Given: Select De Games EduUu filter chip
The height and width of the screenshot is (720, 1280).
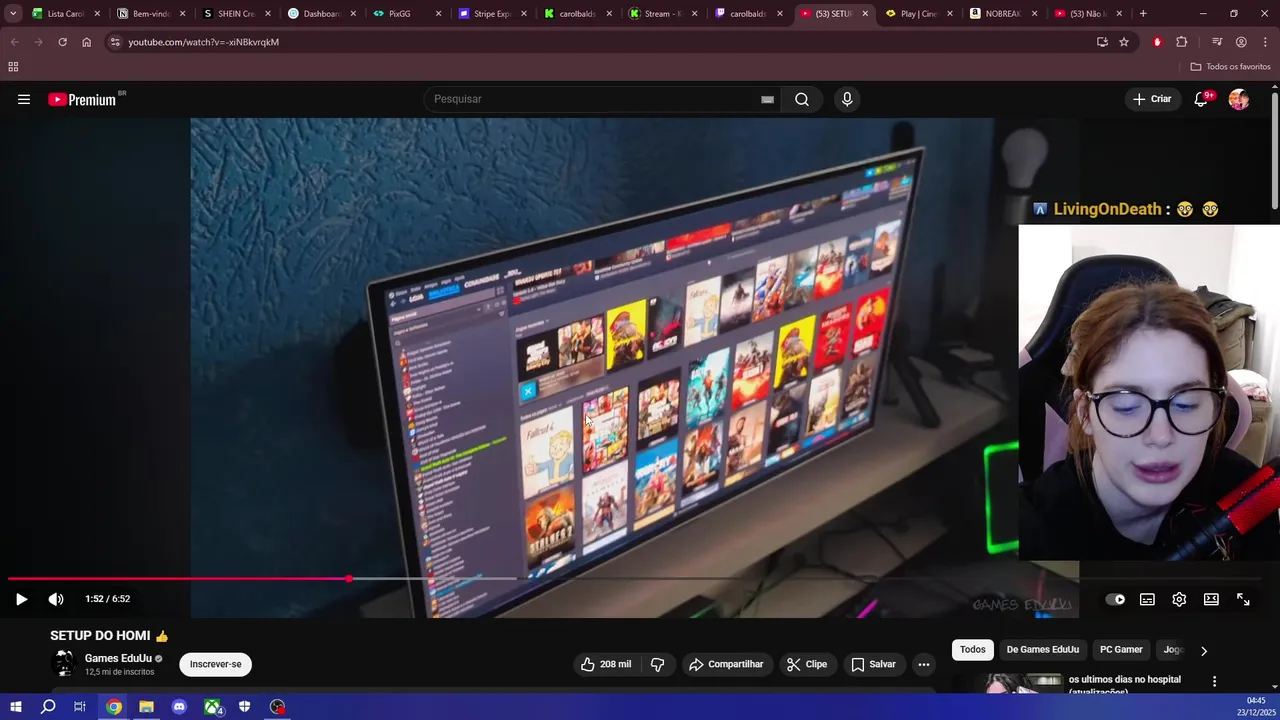Looking at the screenshot, I should coord(1042,650).
